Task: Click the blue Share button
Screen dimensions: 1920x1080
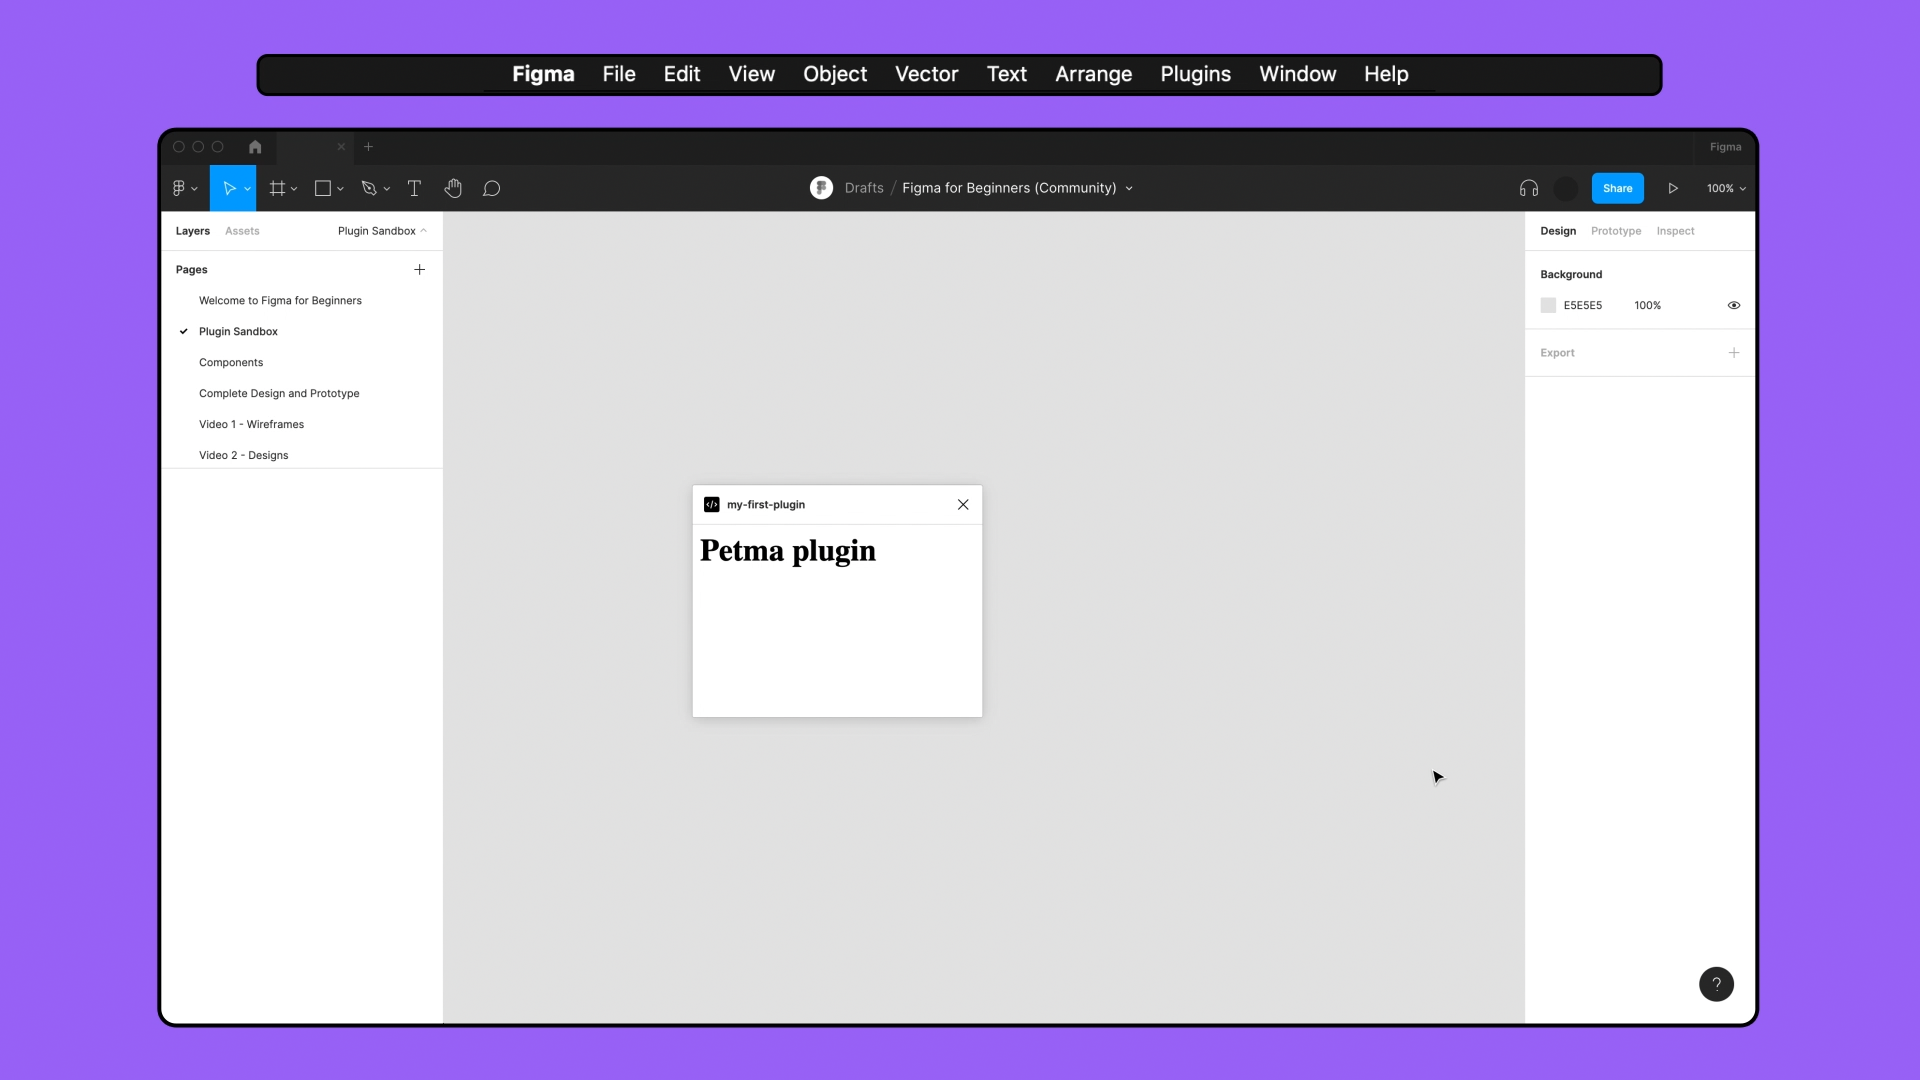Action: tap(1617, 188)
